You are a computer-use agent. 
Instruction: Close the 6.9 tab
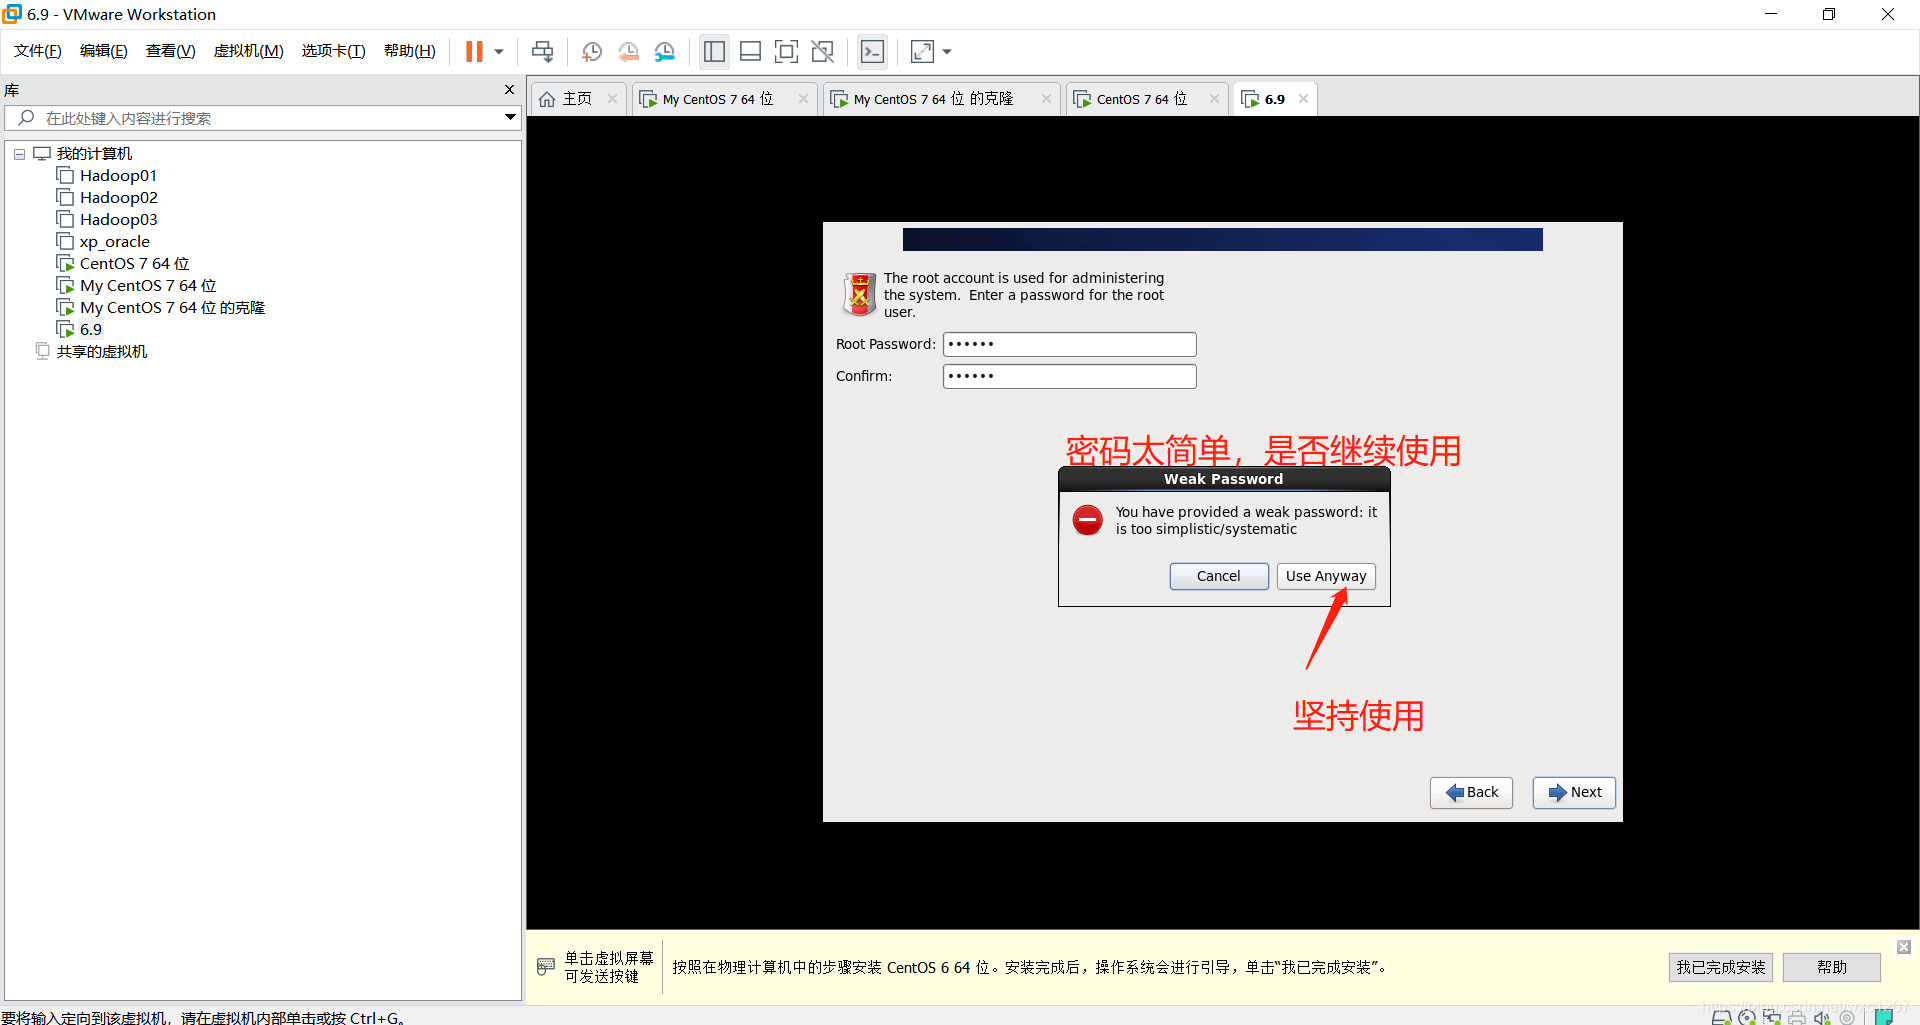[x=1303, y=99]
